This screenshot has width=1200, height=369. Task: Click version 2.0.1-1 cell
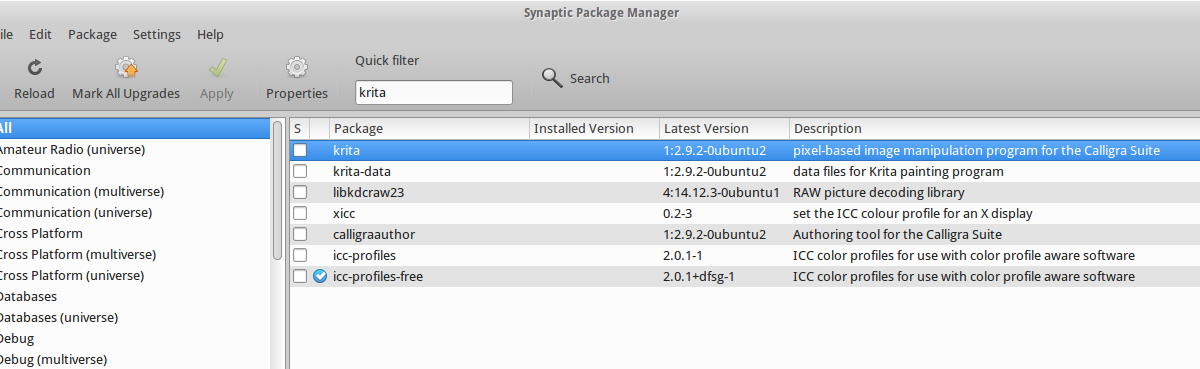683,255
